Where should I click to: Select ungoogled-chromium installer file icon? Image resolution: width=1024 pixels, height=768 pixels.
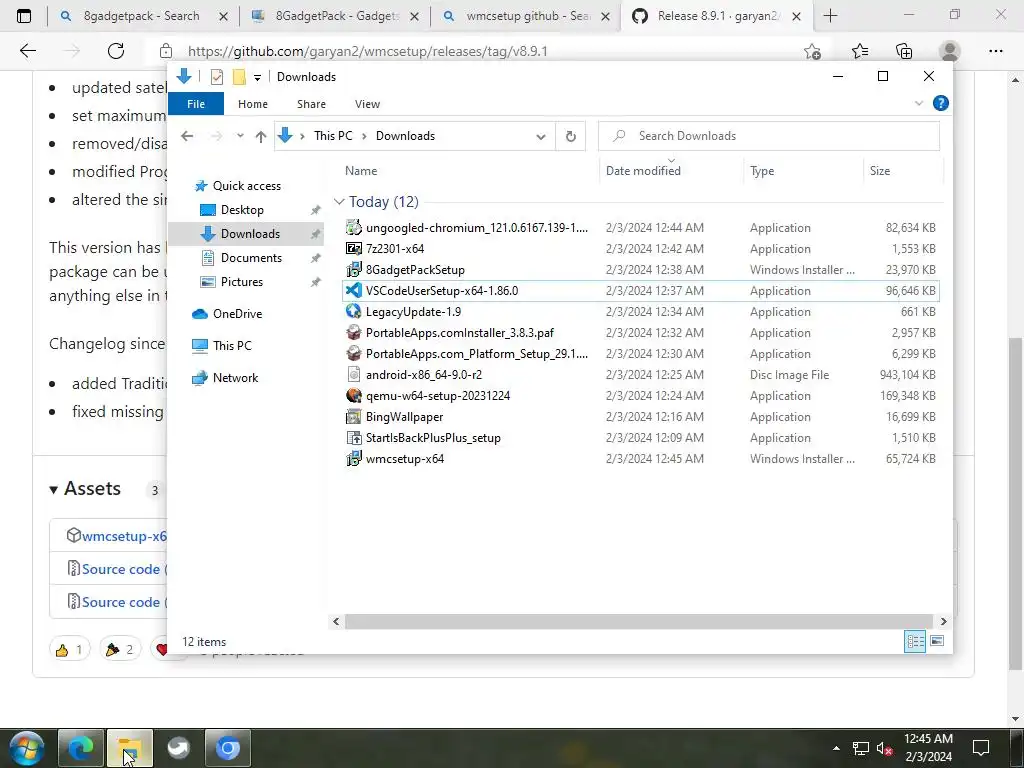coord(353,227)
